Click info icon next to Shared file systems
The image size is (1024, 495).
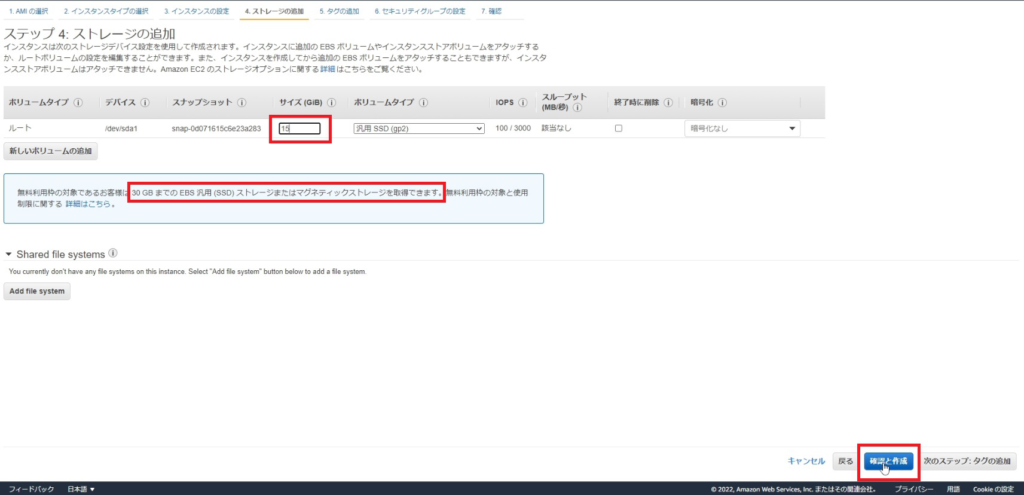(x=113, y=254)
